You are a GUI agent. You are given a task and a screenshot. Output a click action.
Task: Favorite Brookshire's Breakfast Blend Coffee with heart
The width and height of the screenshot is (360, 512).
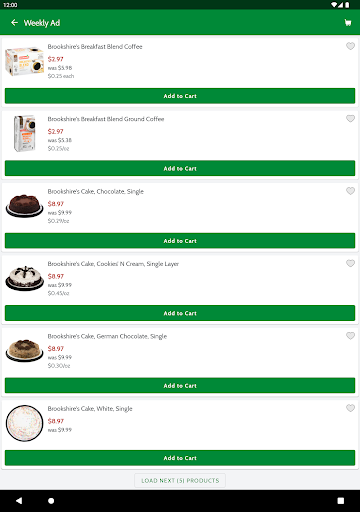(x=350, y=46)
